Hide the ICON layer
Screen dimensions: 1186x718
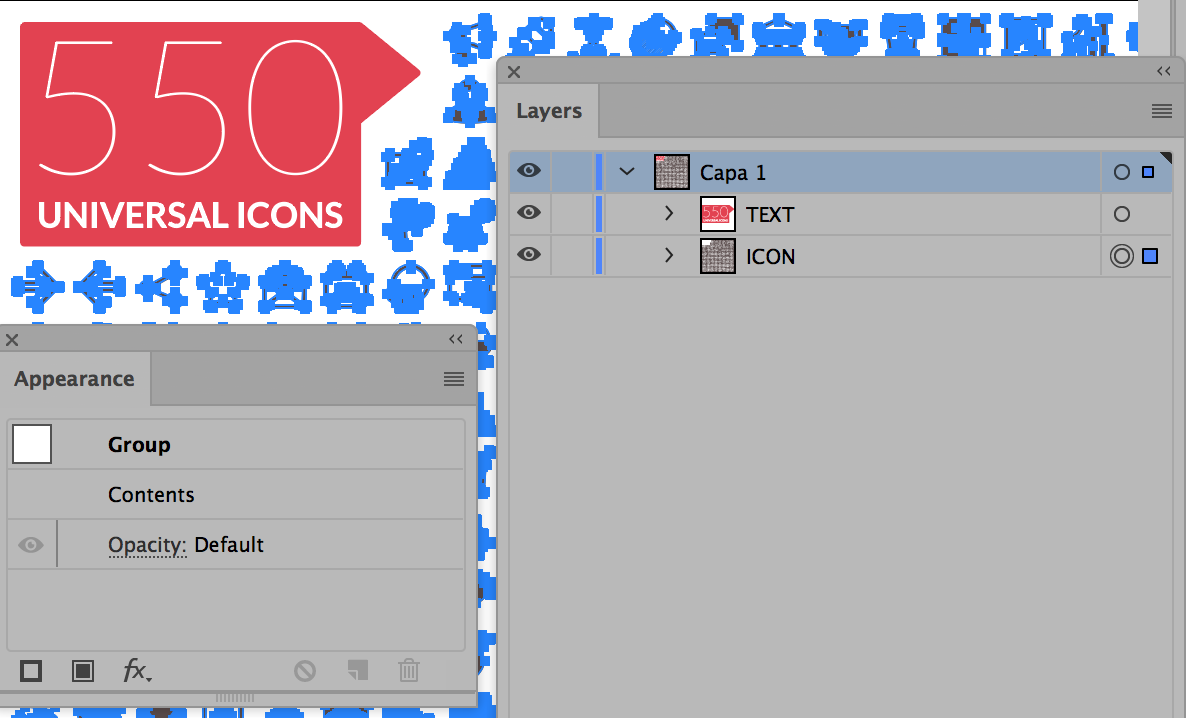coord(529,254)
